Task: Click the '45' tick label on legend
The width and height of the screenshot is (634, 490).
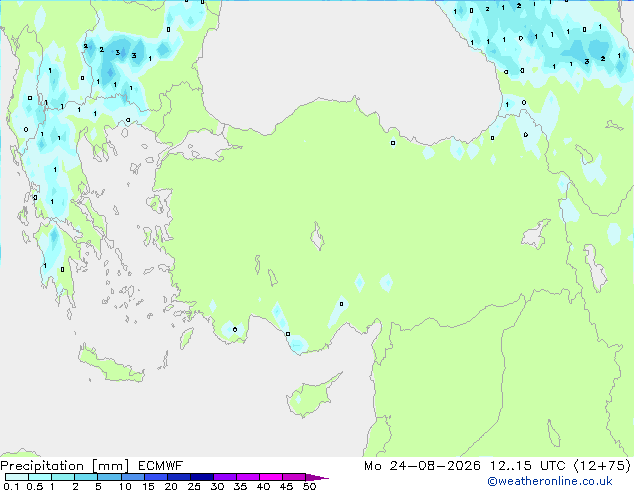Action: click(286, 486)
